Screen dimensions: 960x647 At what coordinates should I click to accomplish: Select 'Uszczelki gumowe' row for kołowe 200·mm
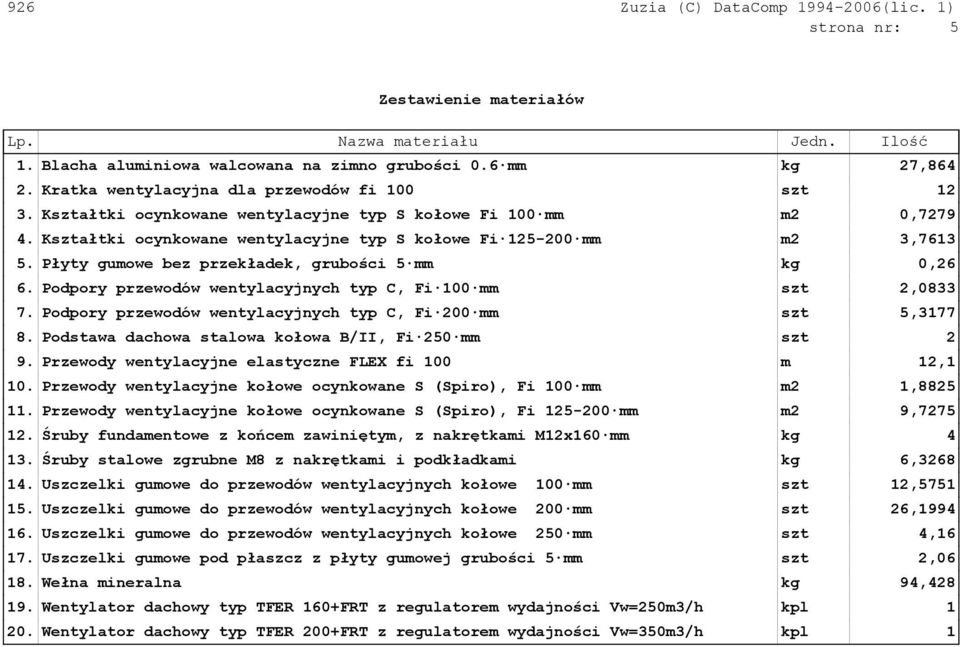(481, 509)
